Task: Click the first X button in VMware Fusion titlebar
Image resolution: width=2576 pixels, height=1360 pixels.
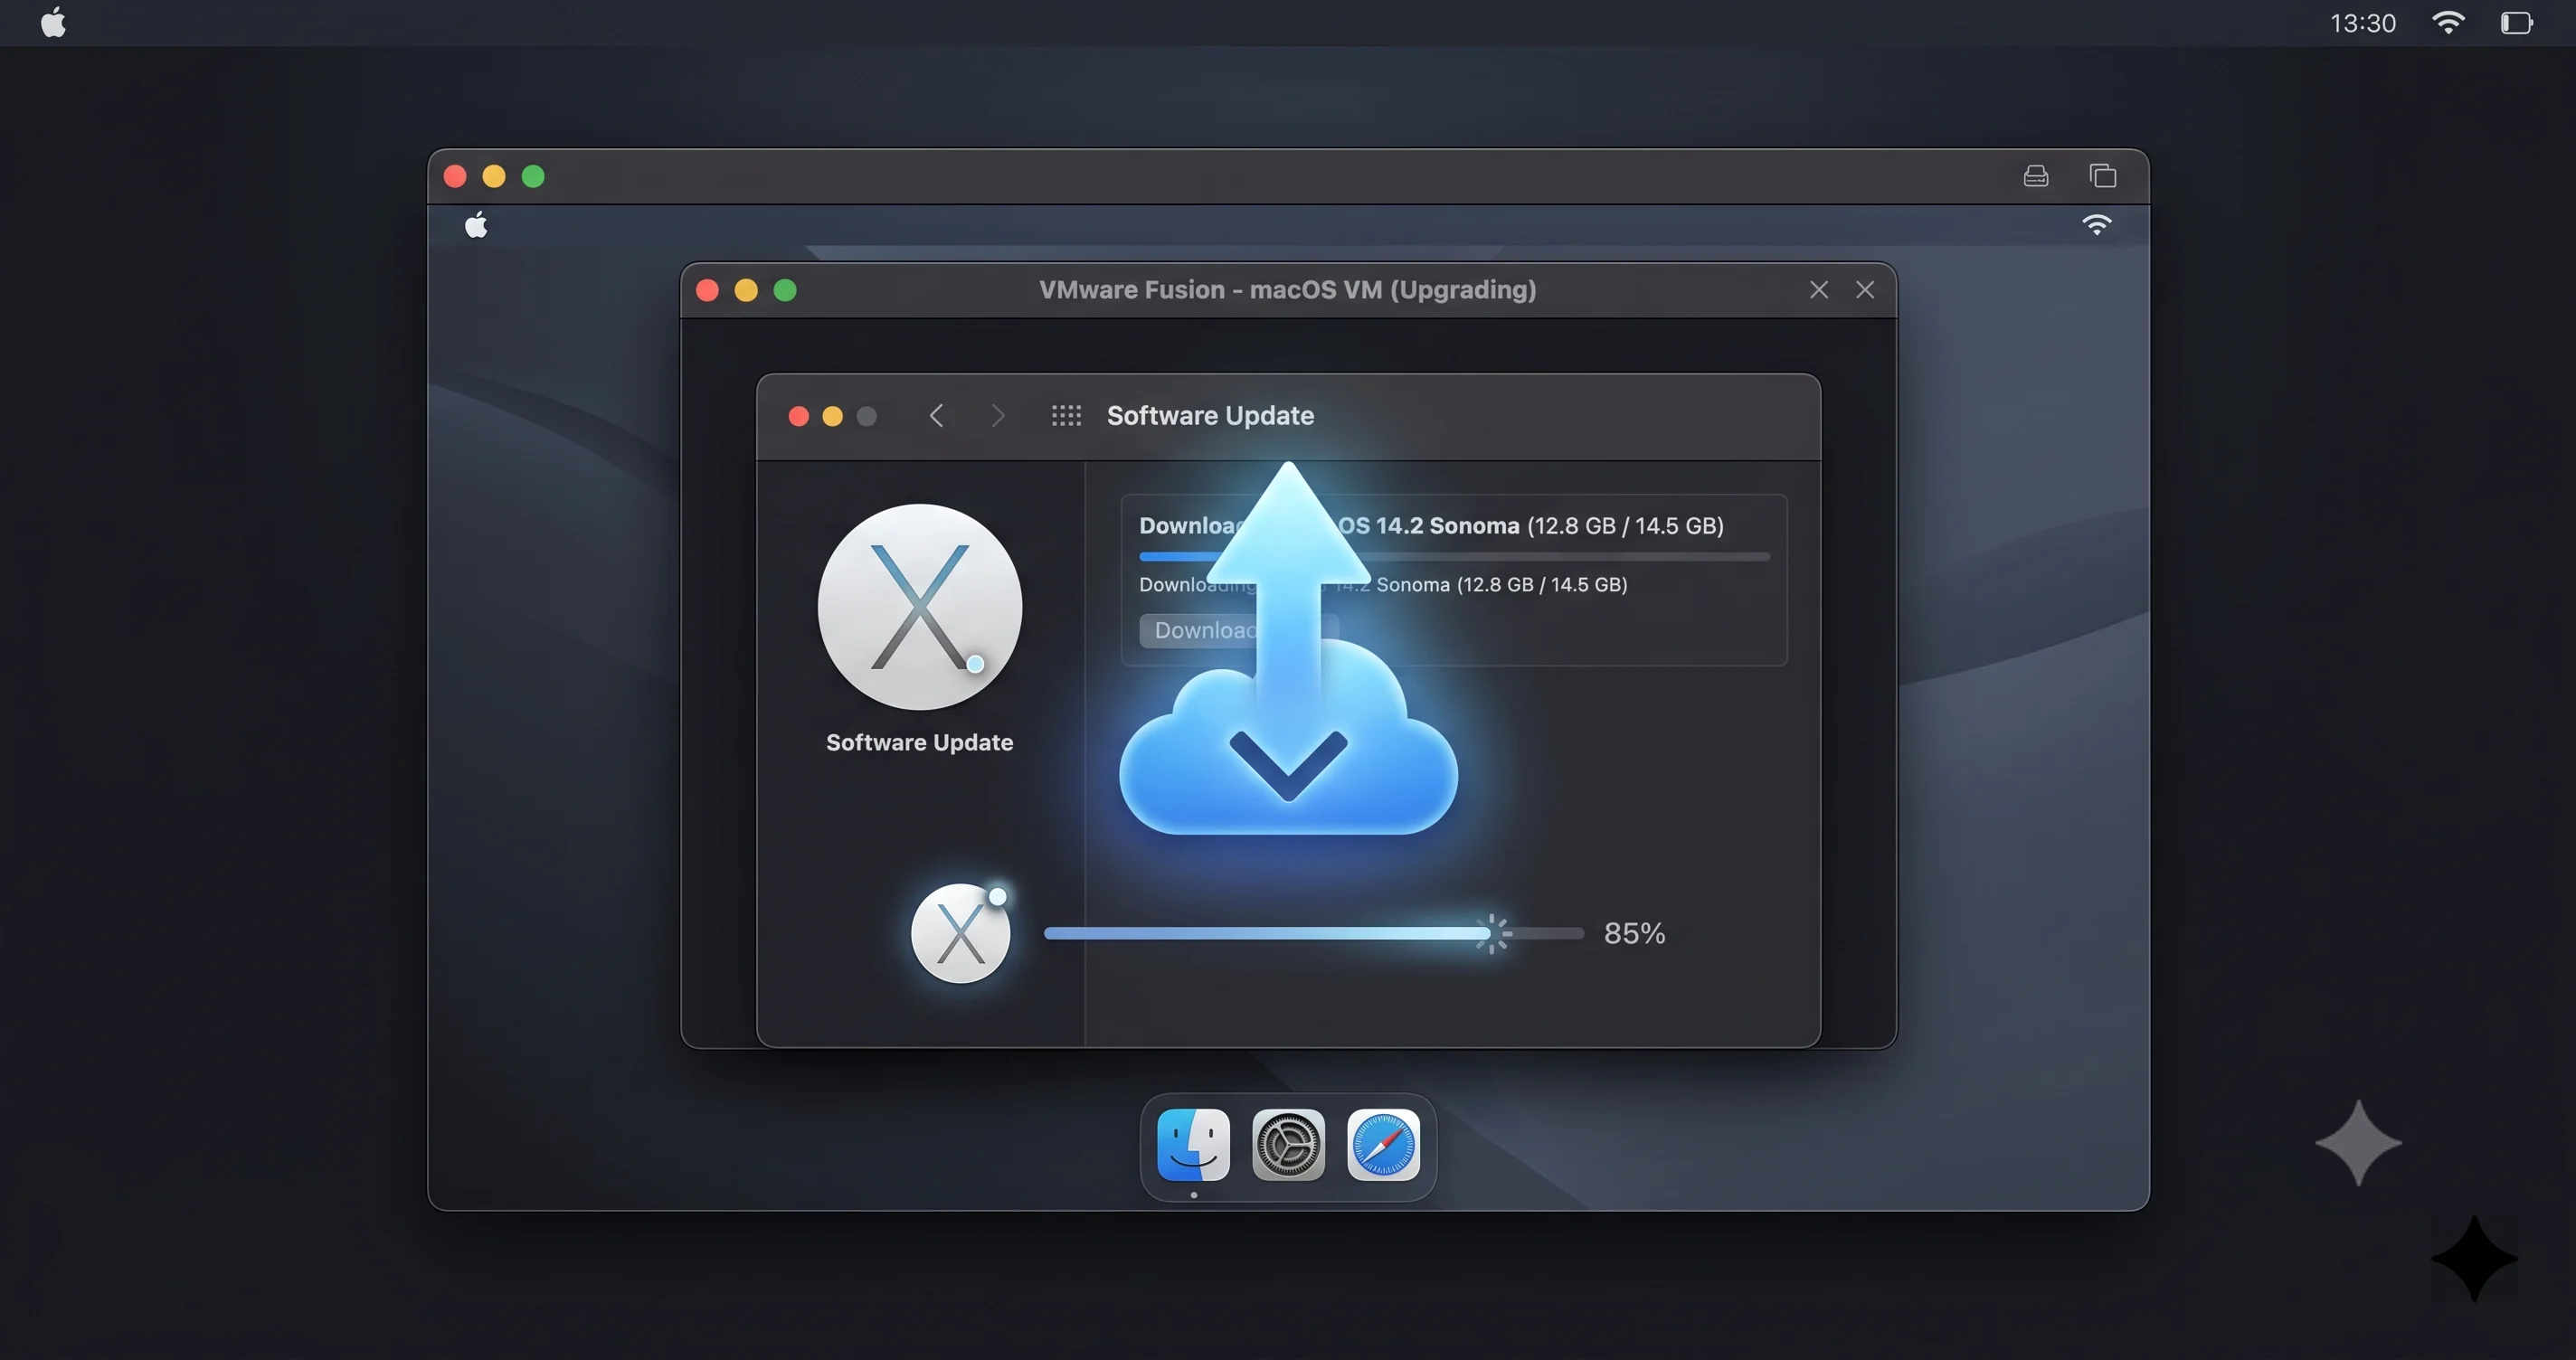Action: click(1818, 290)
